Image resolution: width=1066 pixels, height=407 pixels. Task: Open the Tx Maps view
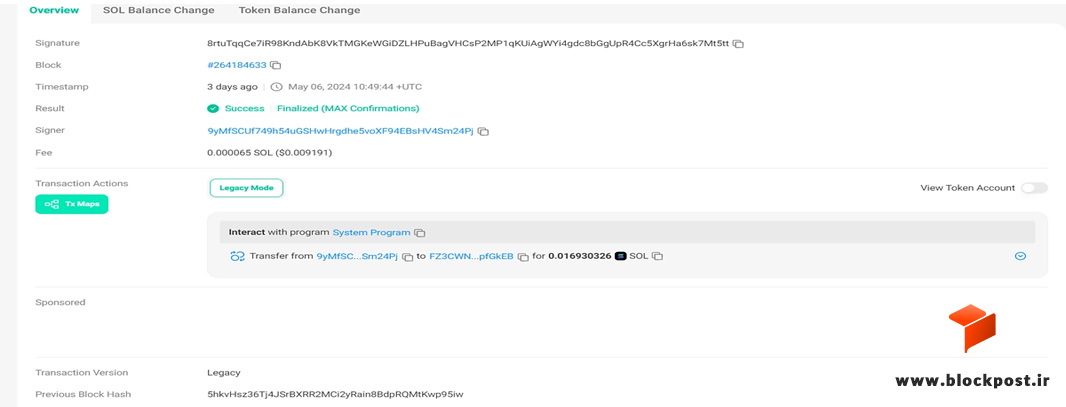[71, 204]
